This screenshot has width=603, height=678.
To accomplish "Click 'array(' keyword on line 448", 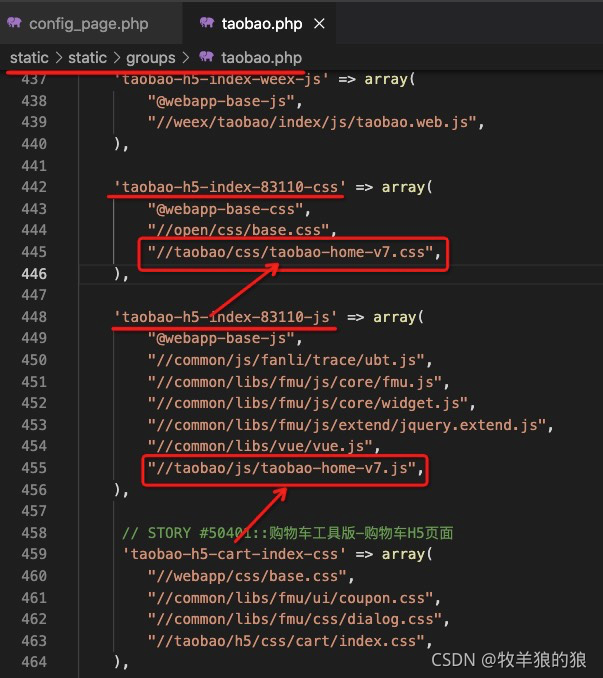I will point(398,317).
